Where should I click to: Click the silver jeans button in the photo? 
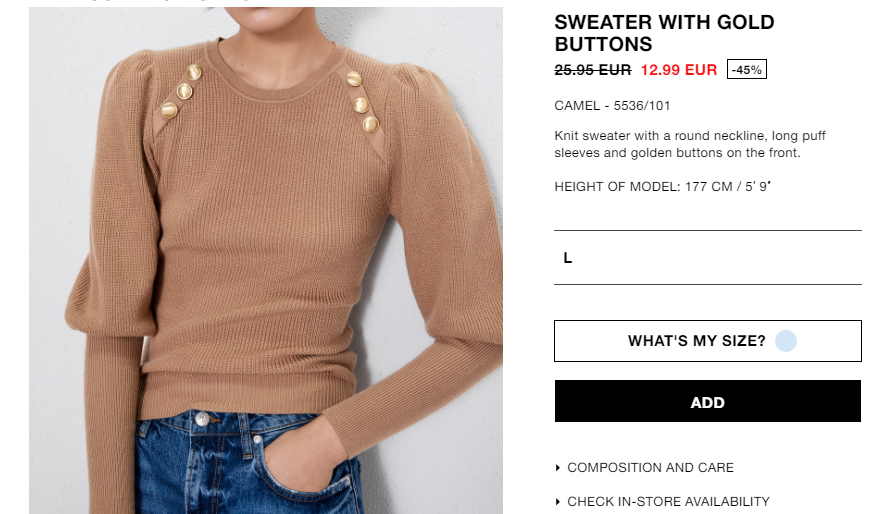click(x=202, y=418)
